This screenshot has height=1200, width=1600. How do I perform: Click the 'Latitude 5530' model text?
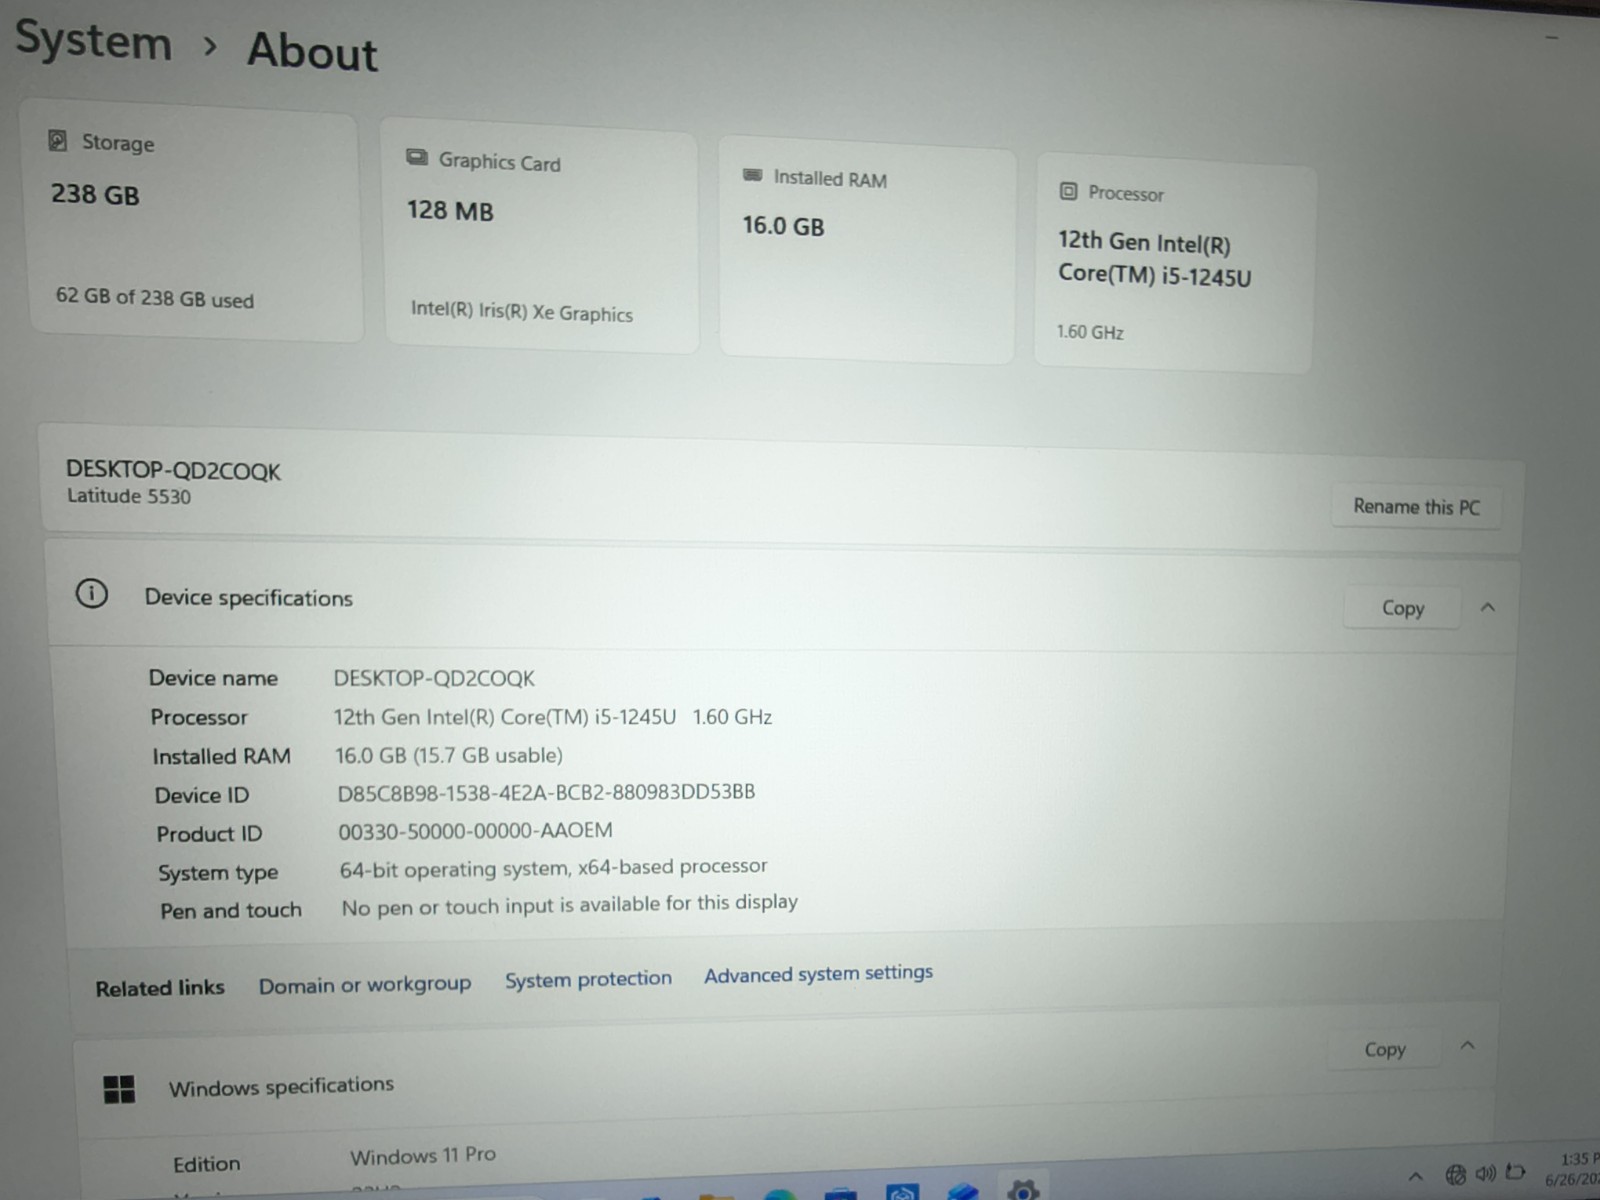129,496
